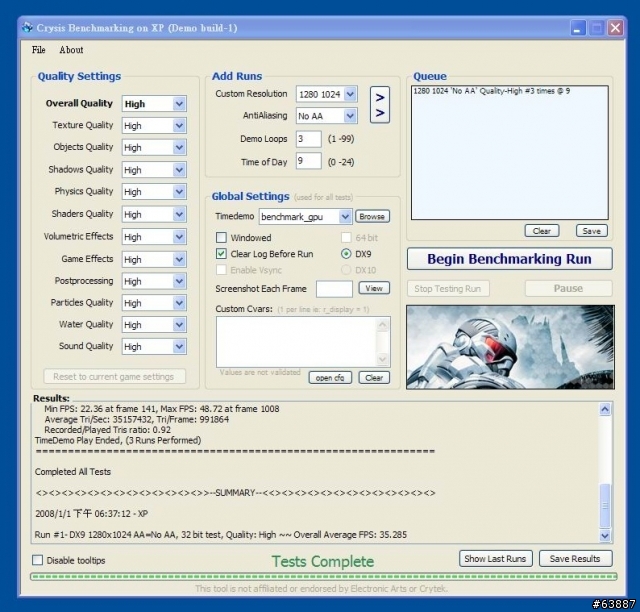The image size is (640, 612).
Task: Close the Crysis Benchmarking window
Action: point(616,28)
